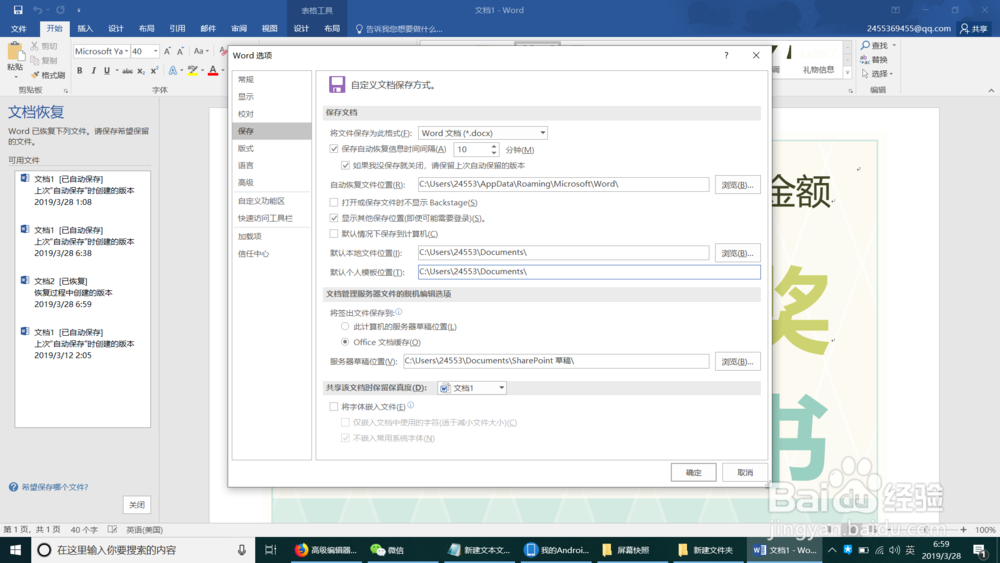
Task: Click the Copy (复制) icon
Action: pos(34,60)
